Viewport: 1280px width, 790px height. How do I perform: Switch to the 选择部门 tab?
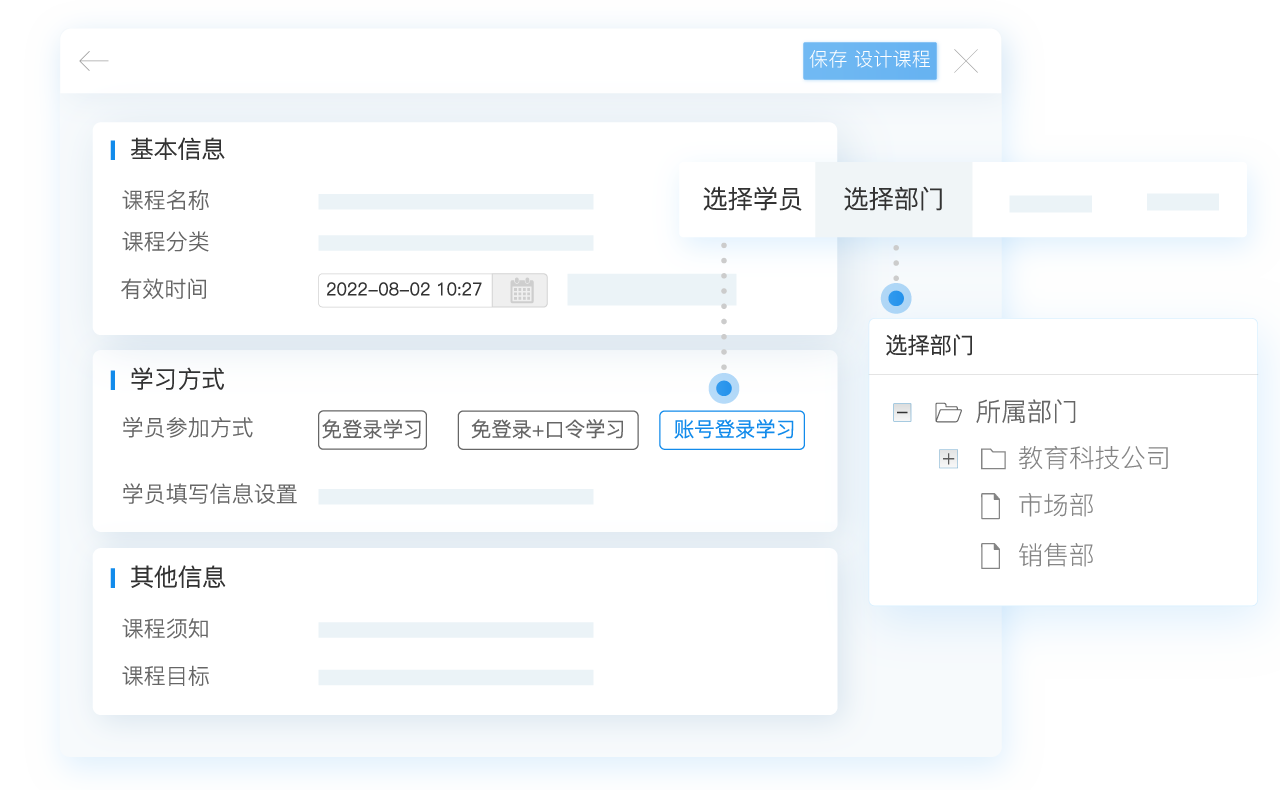(x=894, y=200)
